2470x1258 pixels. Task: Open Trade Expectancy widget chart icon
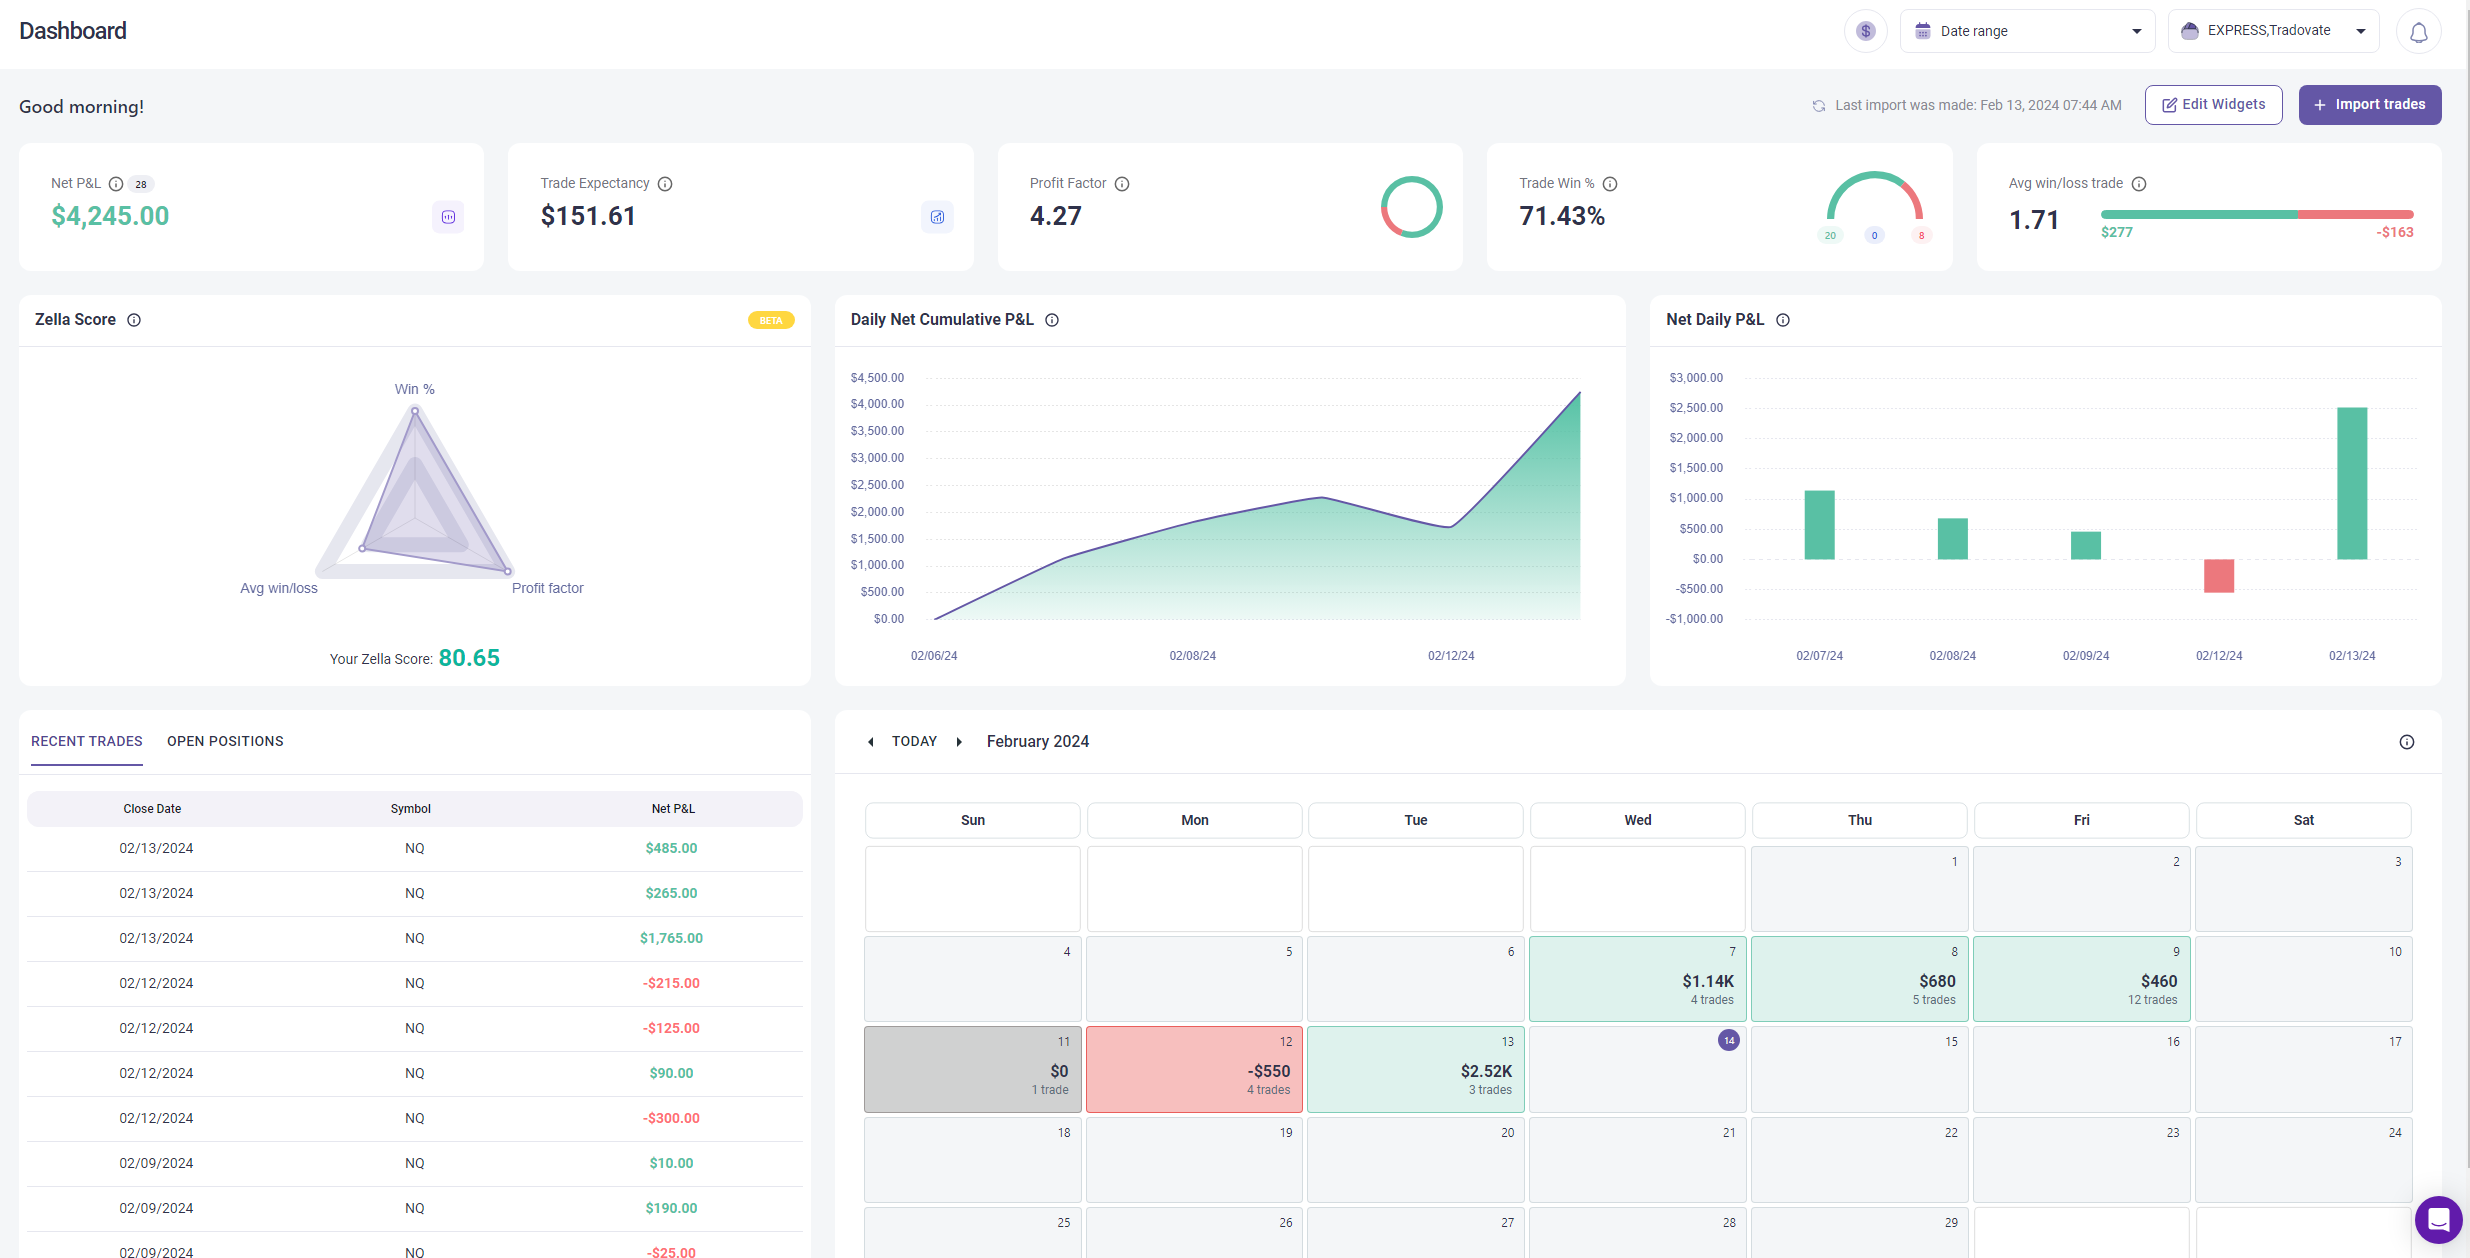937,217
